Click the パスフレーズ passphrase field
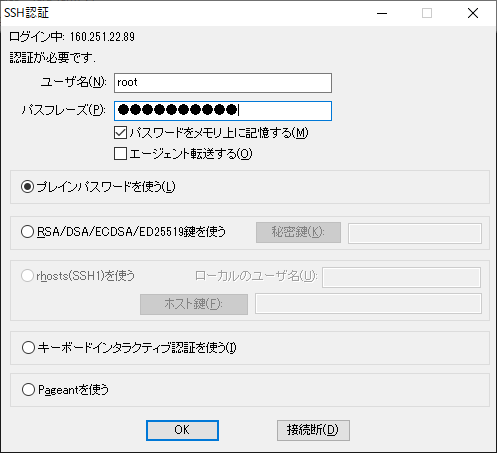This screenshot has height=453, width=497. 223,111
